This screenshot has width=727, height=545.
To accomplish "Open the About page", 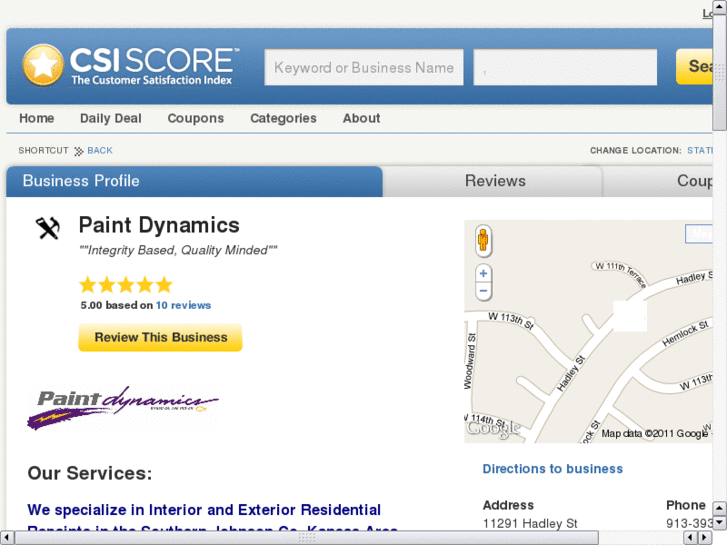I will [x=362, y=118].
